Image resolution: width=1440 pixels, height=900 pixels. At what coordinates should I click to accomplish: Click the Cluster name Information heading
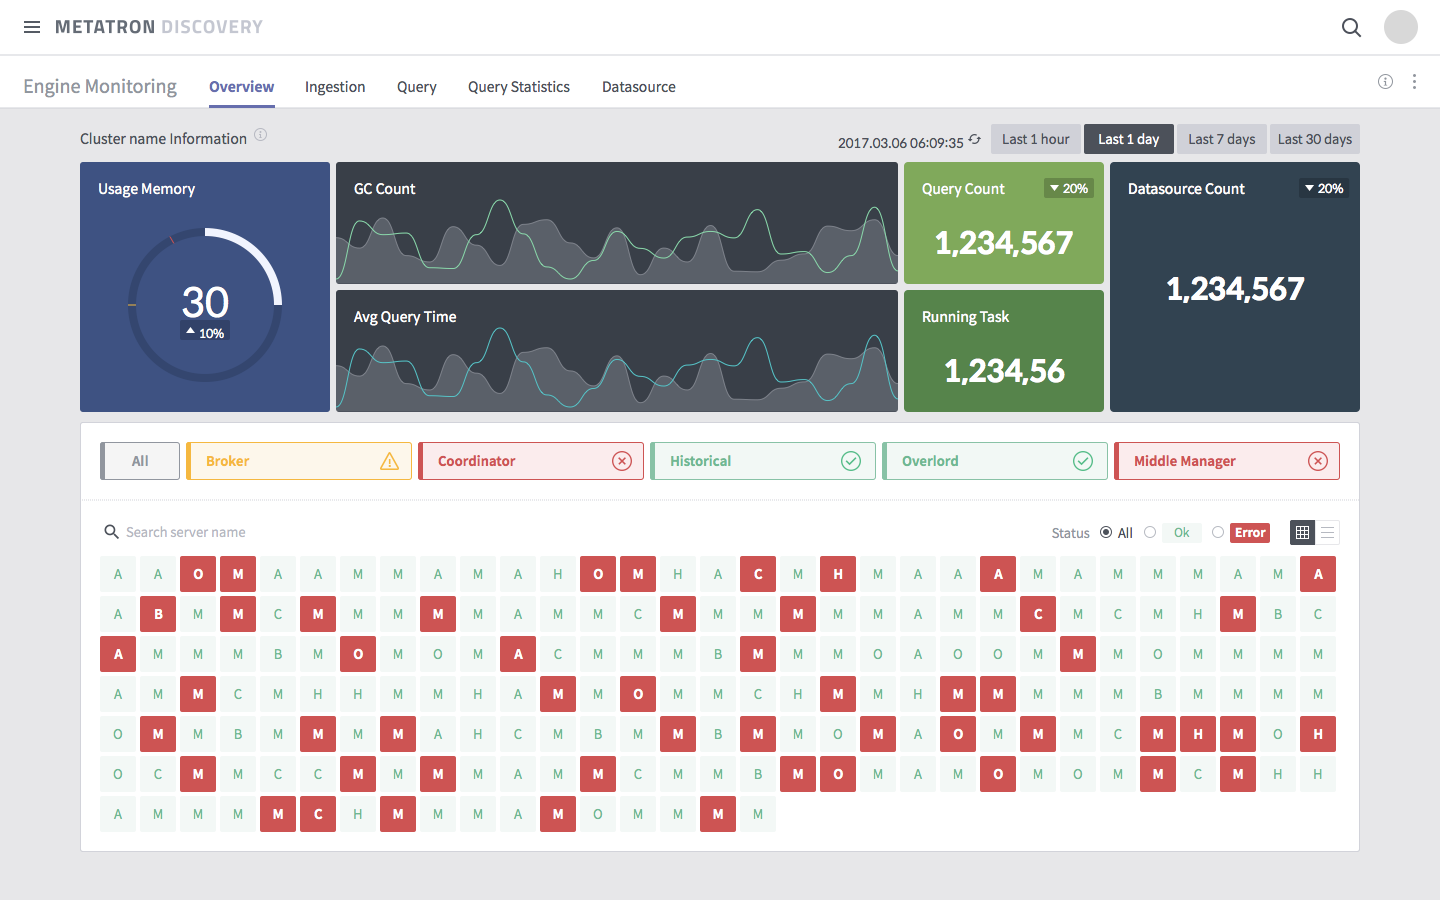tap(163, 138)
